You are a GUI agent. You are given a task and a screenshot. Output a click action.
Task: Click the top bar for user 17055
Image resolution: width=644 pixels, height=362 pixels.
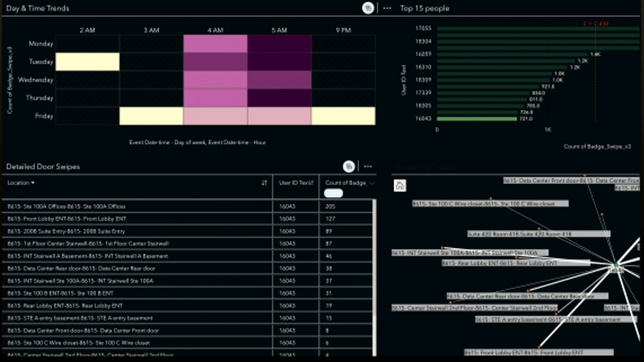(x=538, y=28)
